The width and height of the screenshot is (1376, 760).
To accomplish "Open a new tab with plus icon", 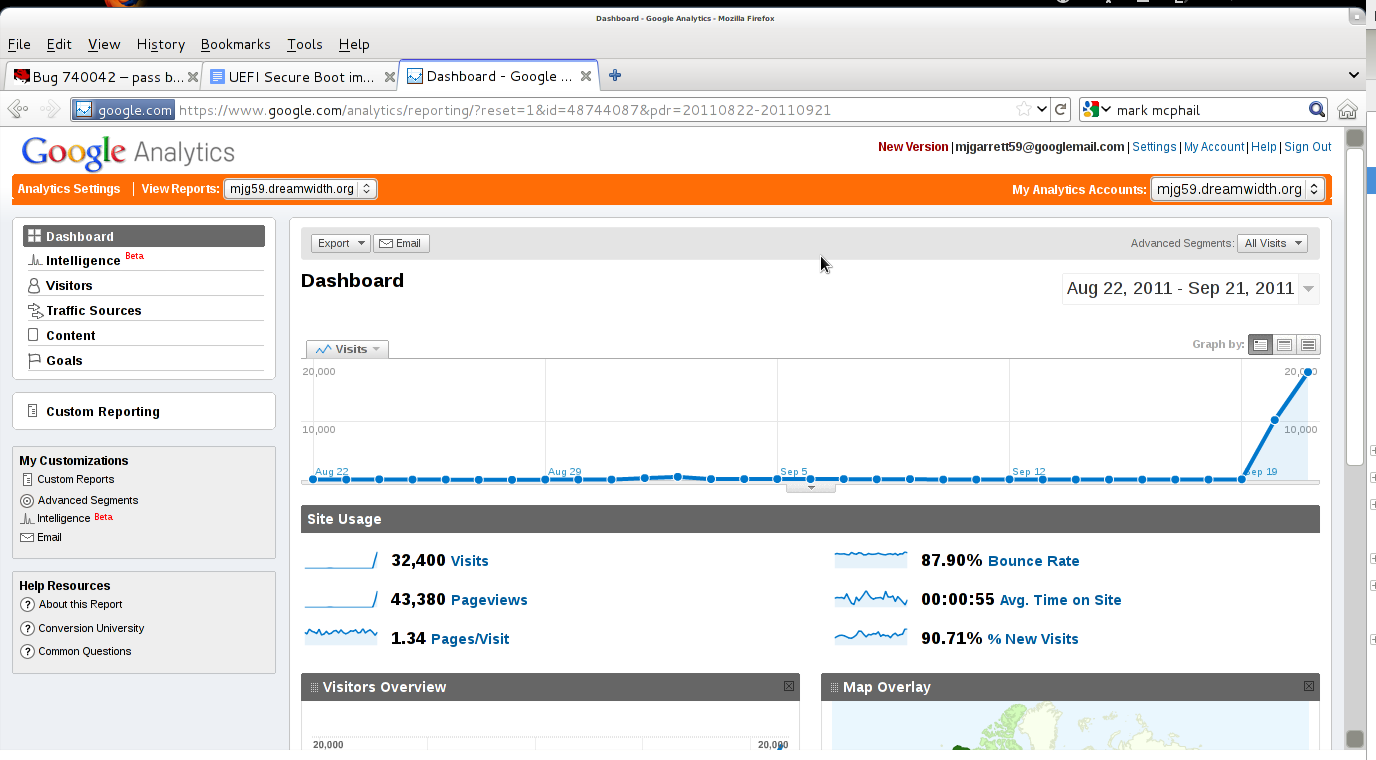I will click(615, 75).
